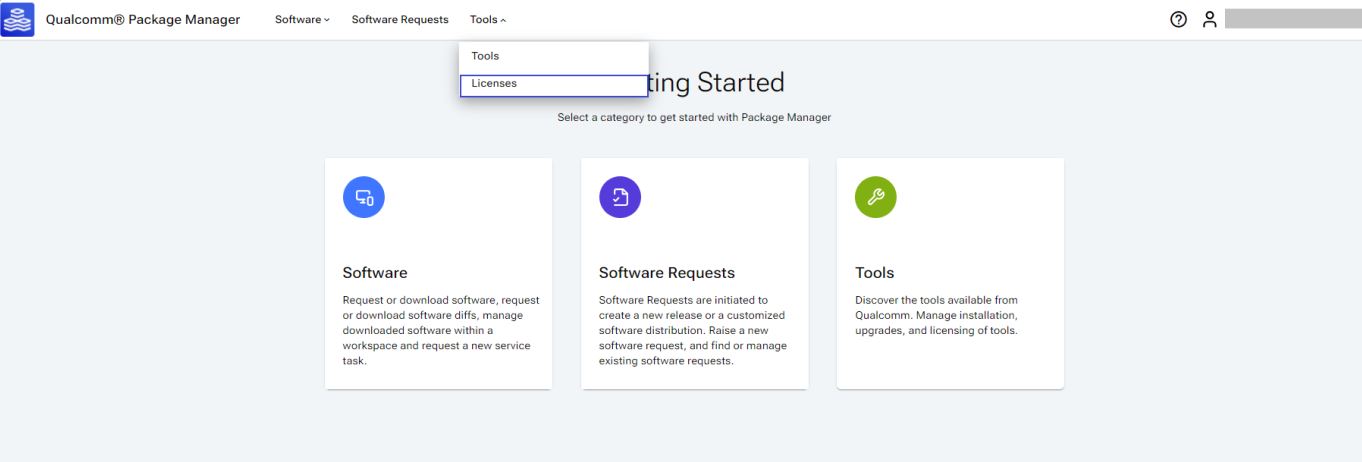1362x462 pixels.
Task: Click the blue Software card icon
Action: click(x=364, y=197)
